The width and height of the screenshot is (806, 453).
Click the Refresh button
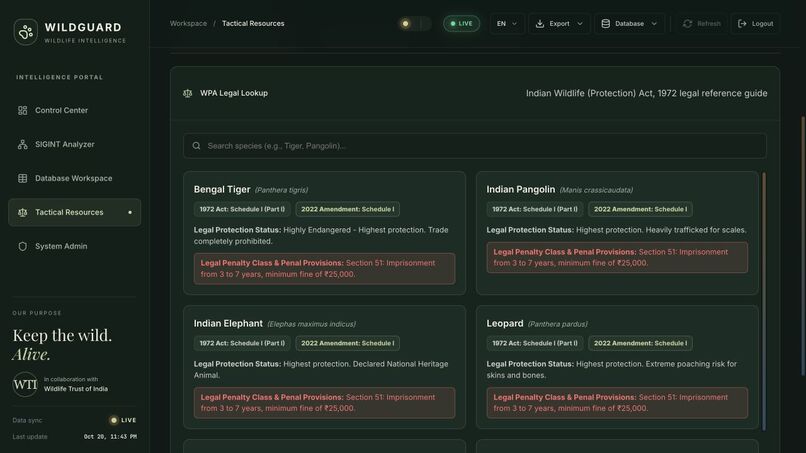tap(702, 24)
